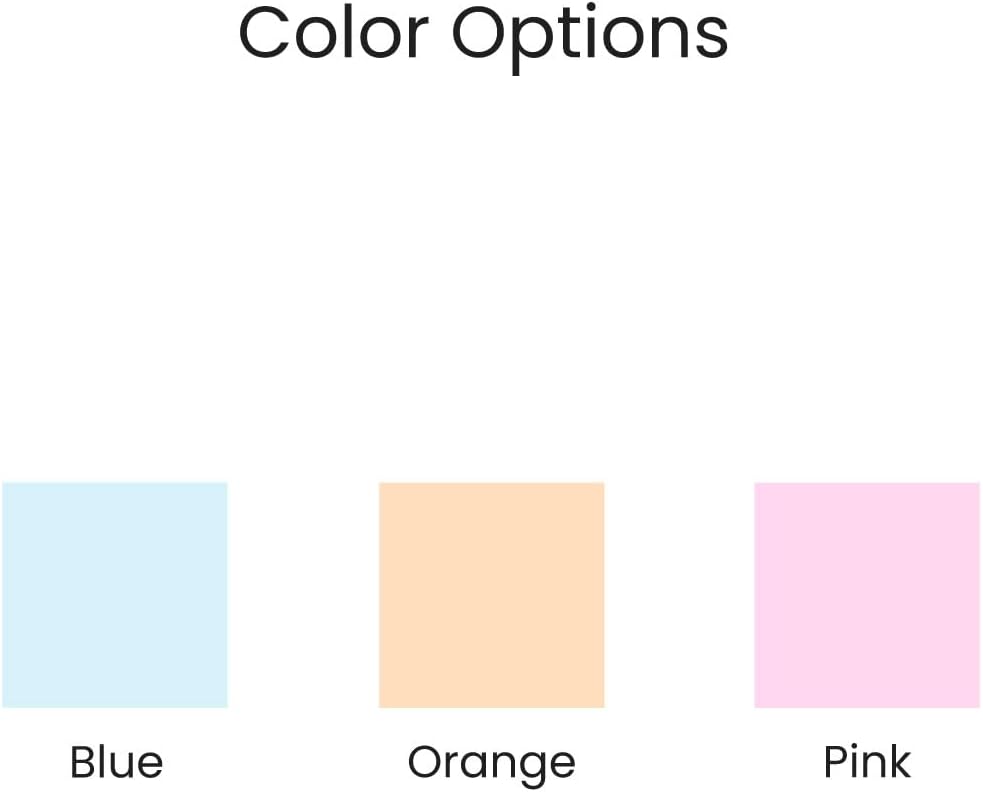Screen dimensions: 983x792
Task: Choose the swatch above the Blue label
Action: (x=115, y=594)
